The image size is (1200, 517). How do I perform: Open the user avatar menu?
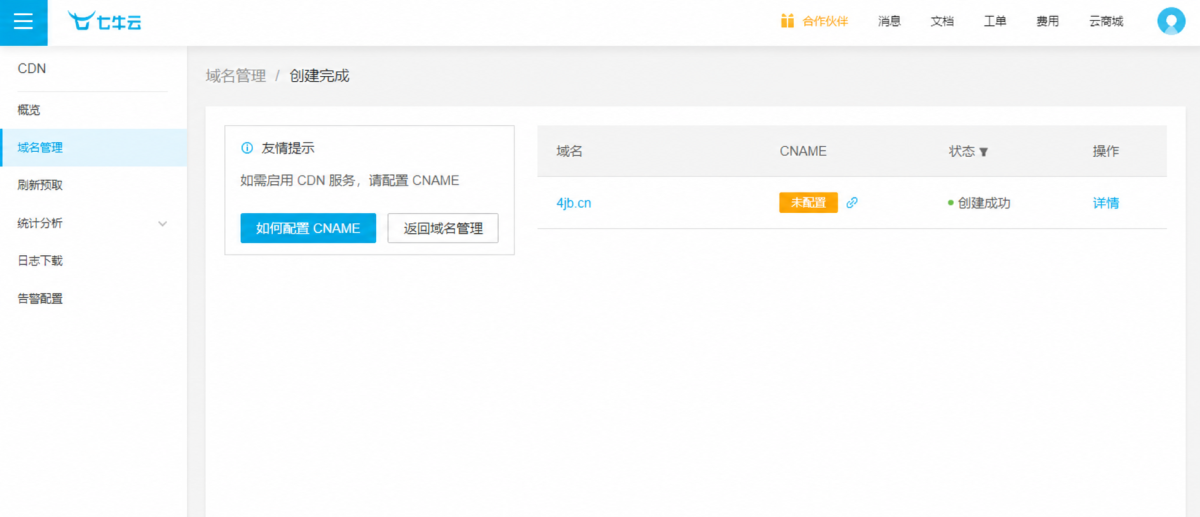pyautogui.click(x=1171, y=21)
